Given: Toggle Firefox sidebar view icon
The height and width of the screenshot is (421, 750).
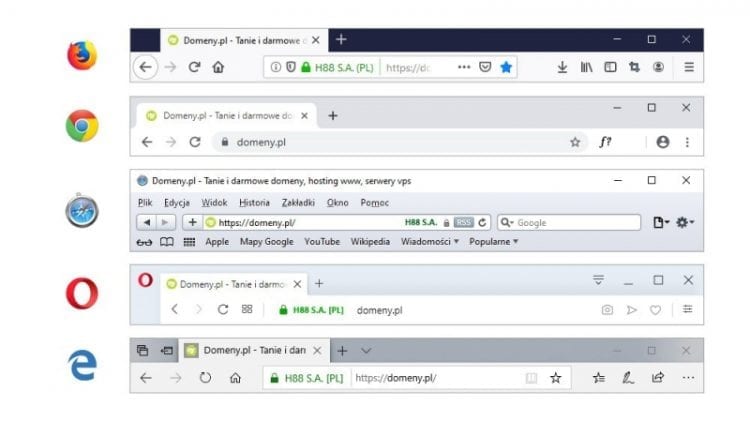Looking at the screenshot, I should point(610,67).
